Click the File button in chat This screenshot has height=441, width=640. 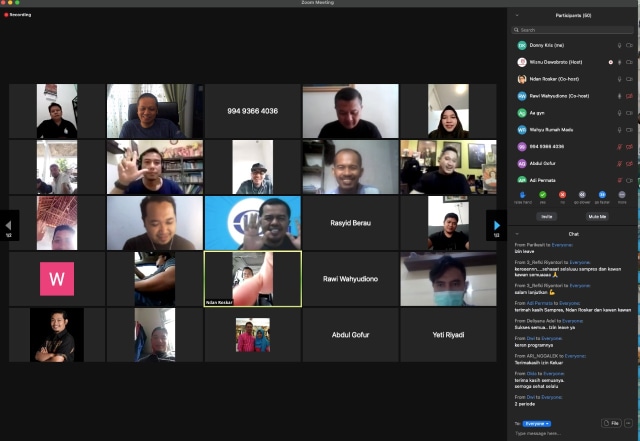pos(611,423)
